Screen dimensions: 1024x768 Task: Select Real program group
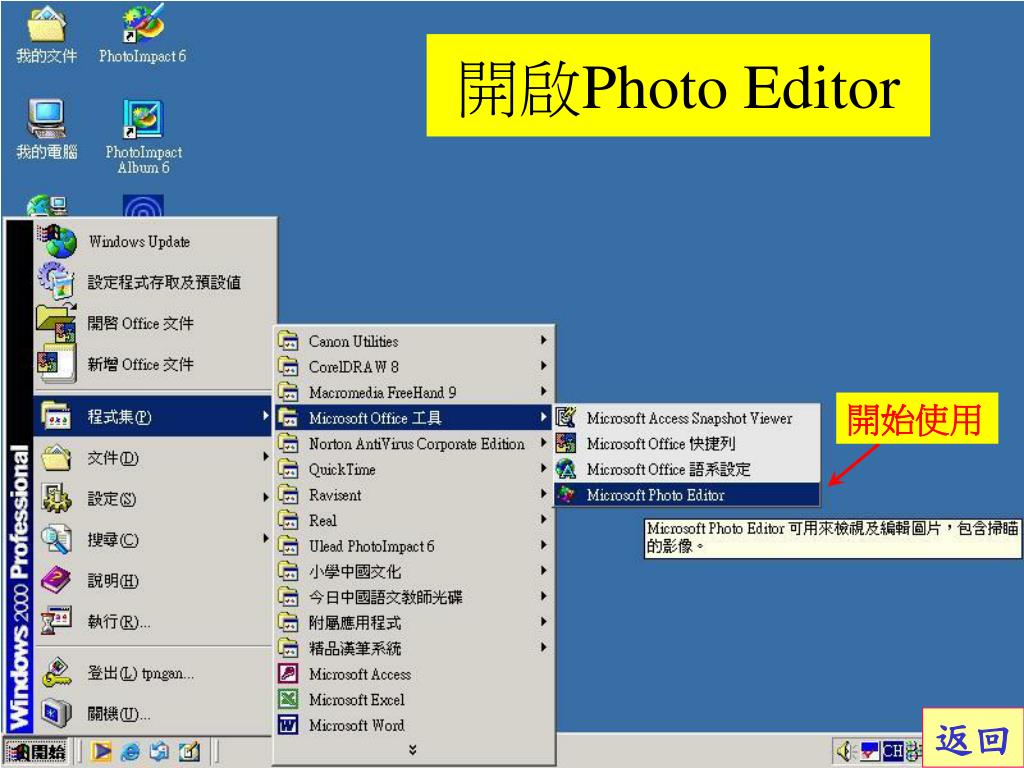pyautogui.click(x=413, y=520)
